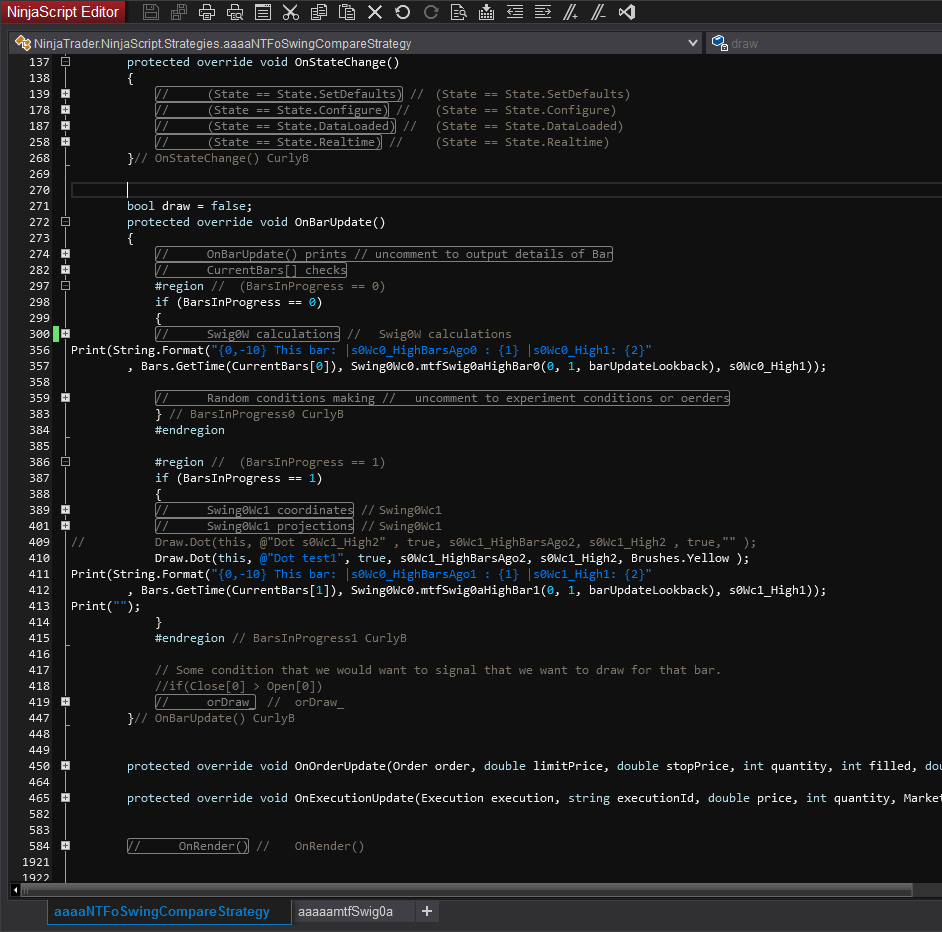Click the Comment selection icon
The image size is (942, 932).
point(571,13)
